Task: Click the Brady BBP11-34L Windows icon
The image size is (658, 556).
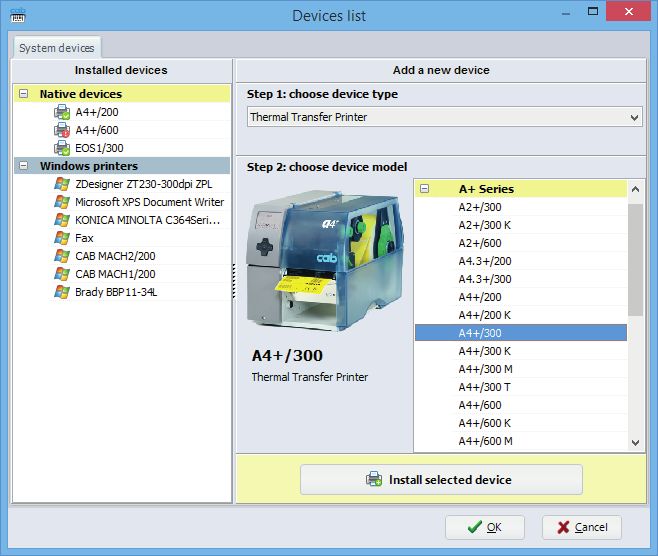Action: tap(62, 292)
